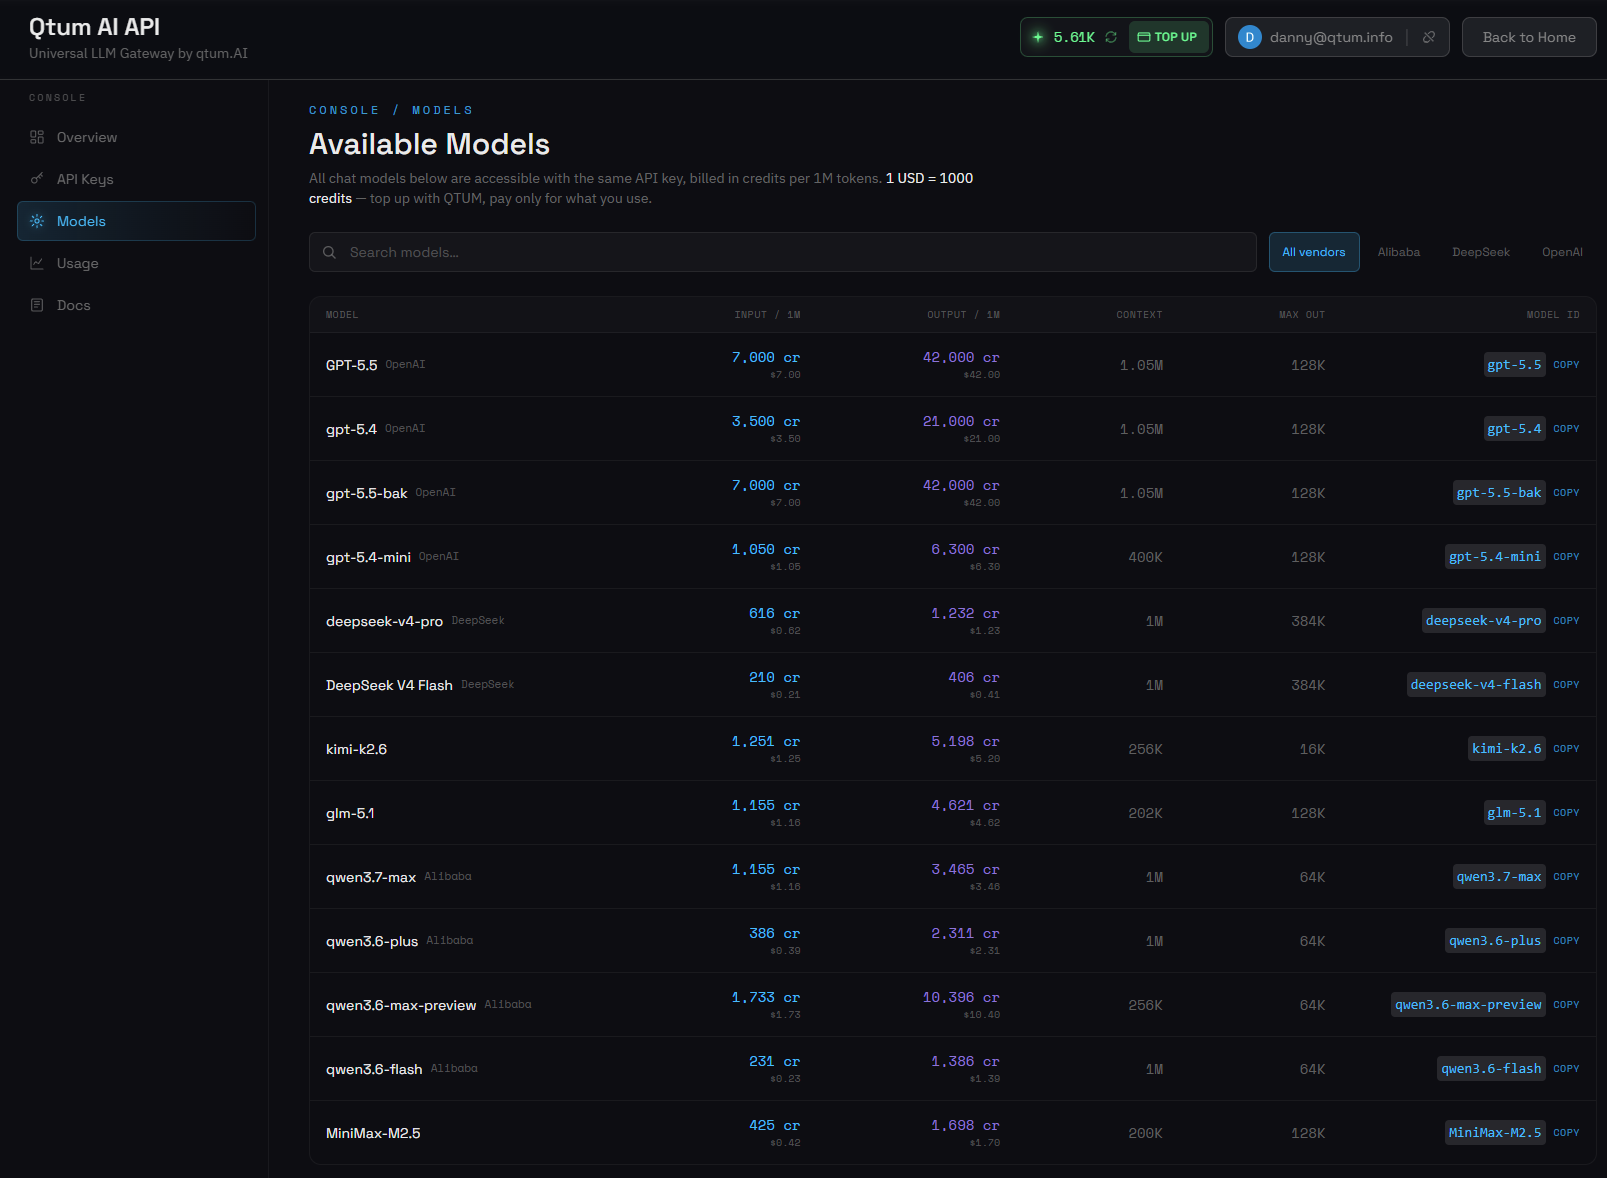Click the Docs document icon
1607x1178 pixels.
[37, 305]
